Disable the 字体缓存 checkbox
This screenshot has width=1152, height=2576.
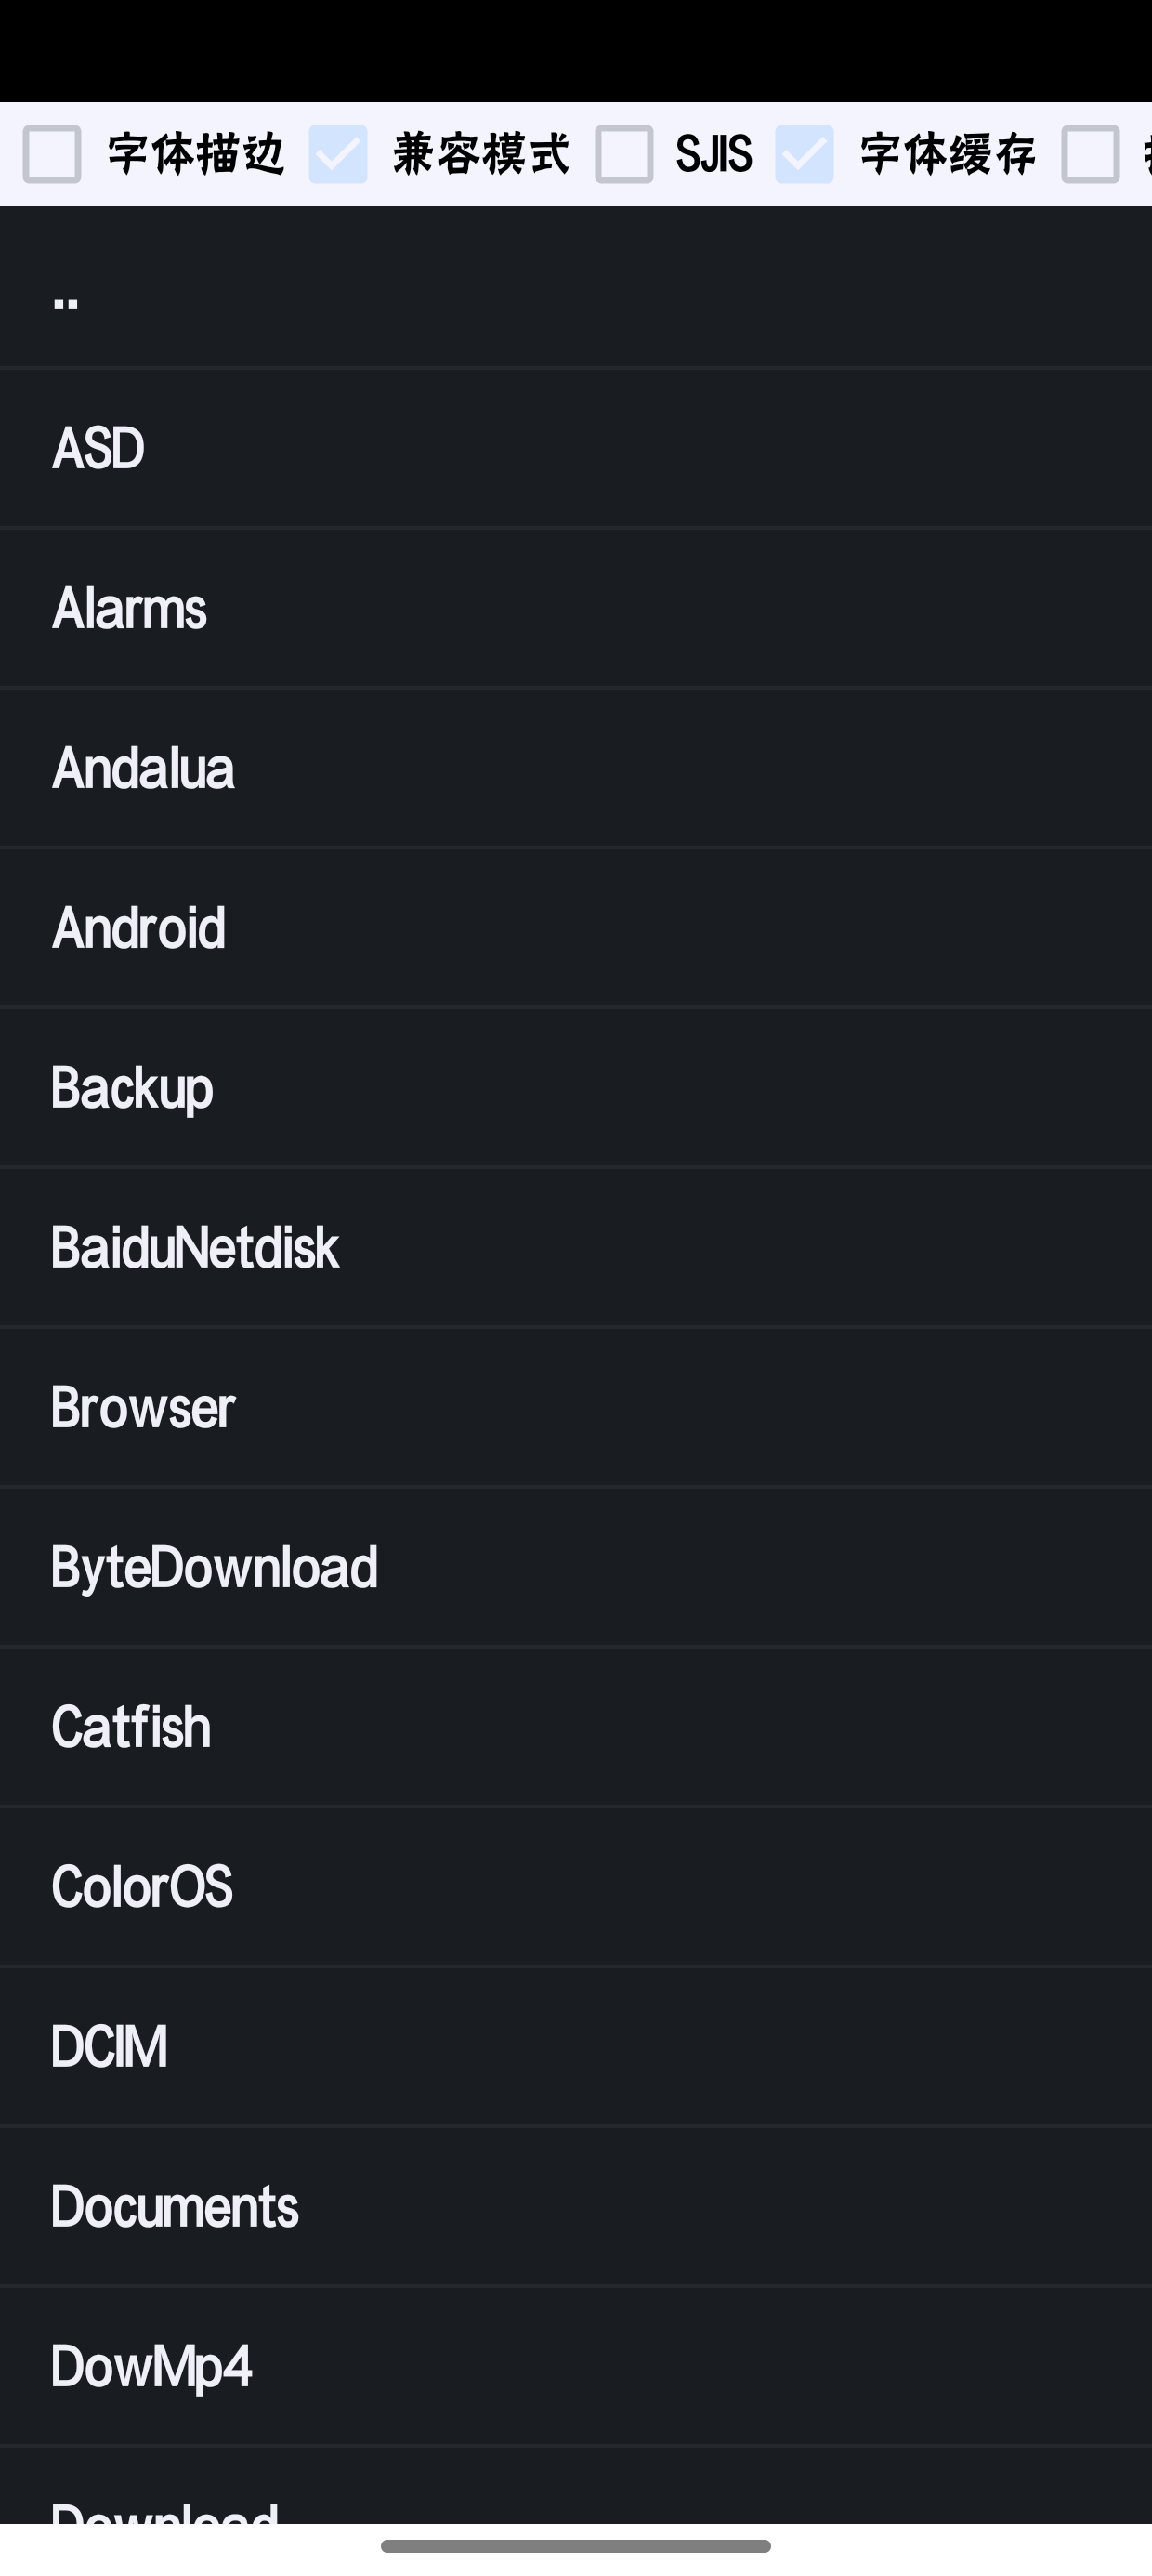(x=804, y=154)
